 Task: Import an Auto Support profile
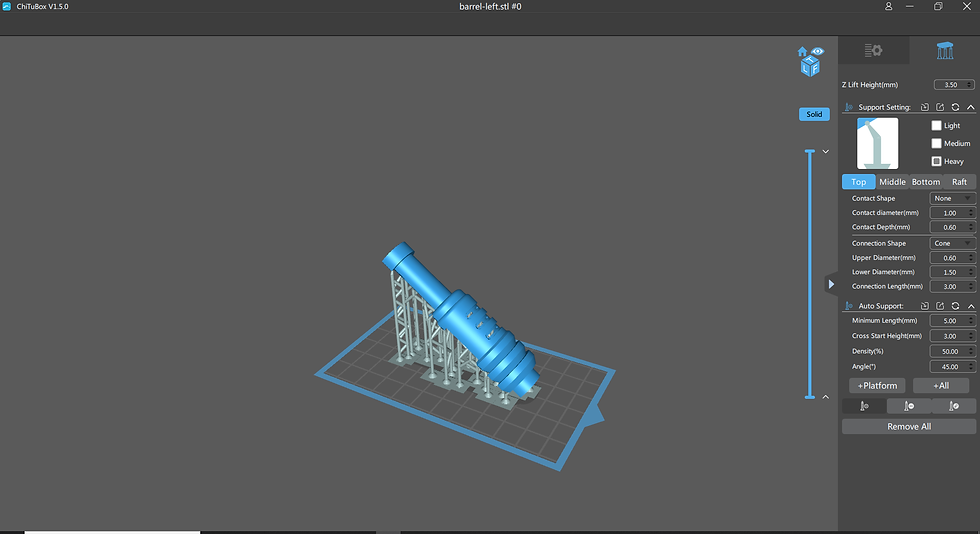tap(924, 306)
